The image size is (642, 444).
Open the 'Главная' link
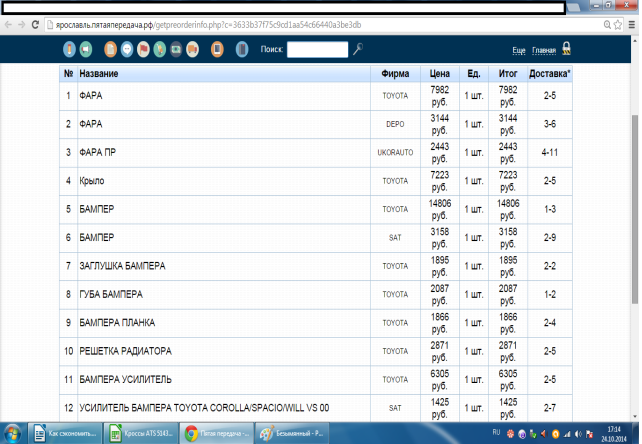(544, 50)
